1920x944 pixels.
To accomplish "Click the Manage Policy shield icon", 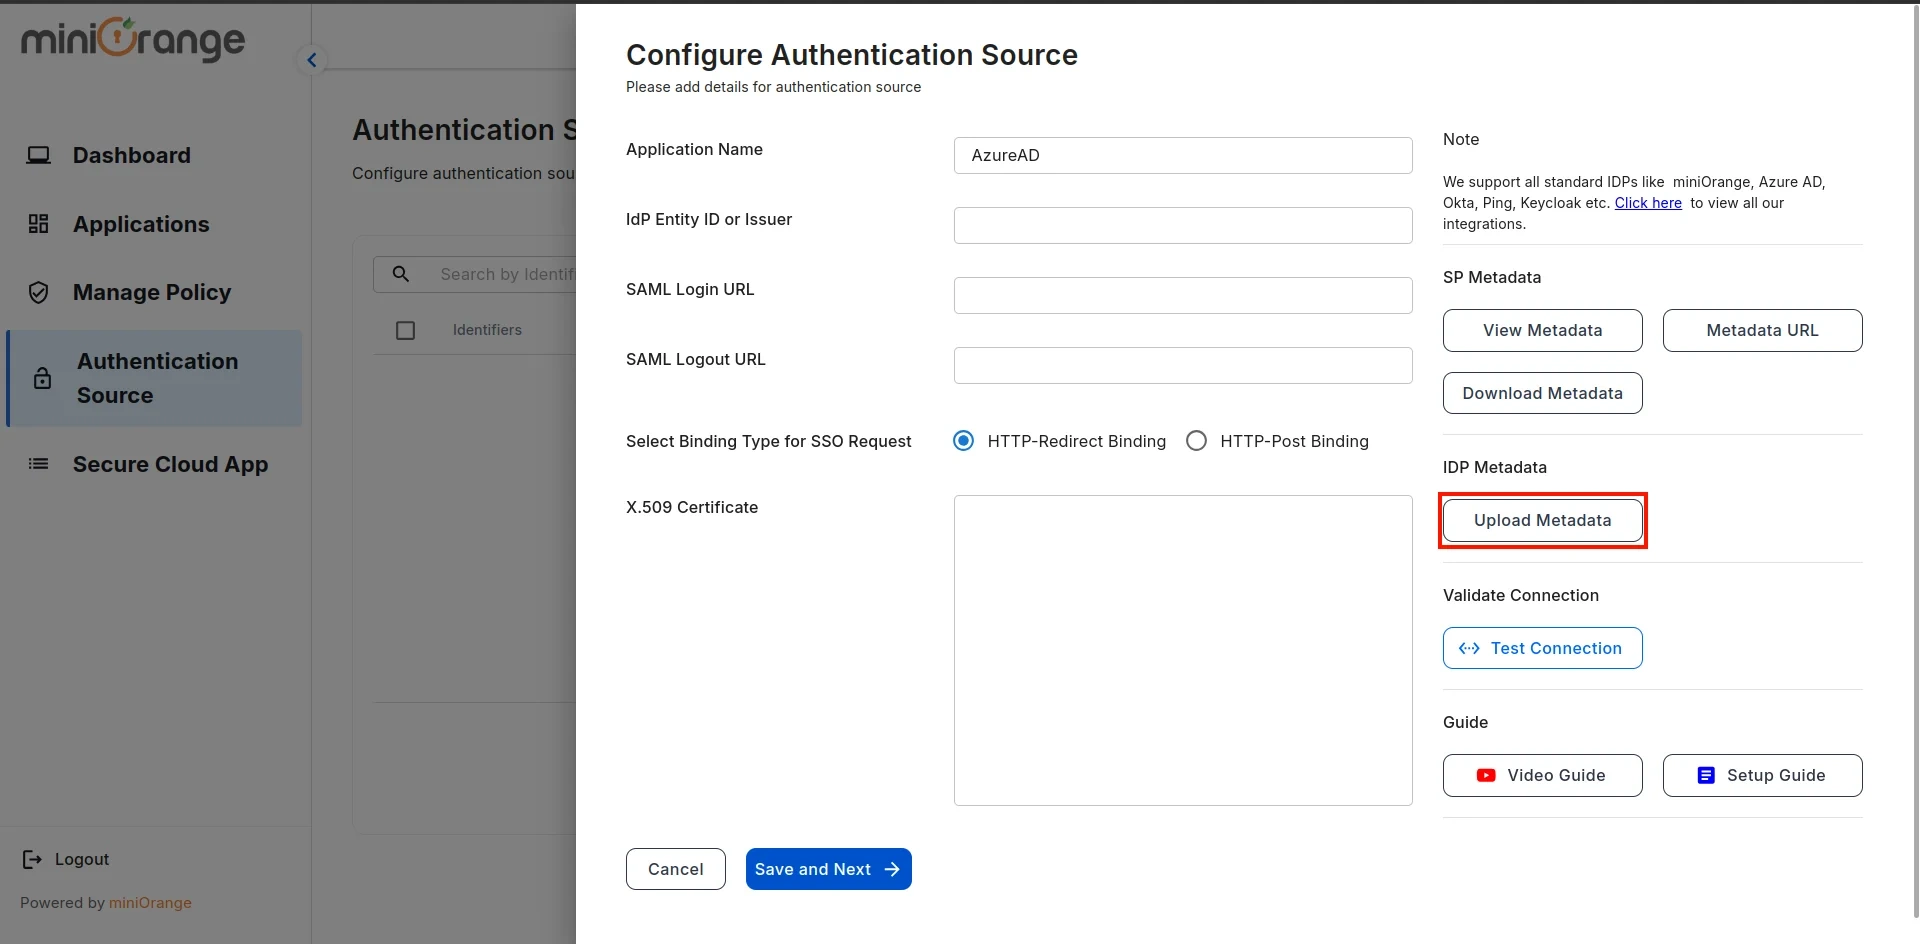I will click(38, 292).
